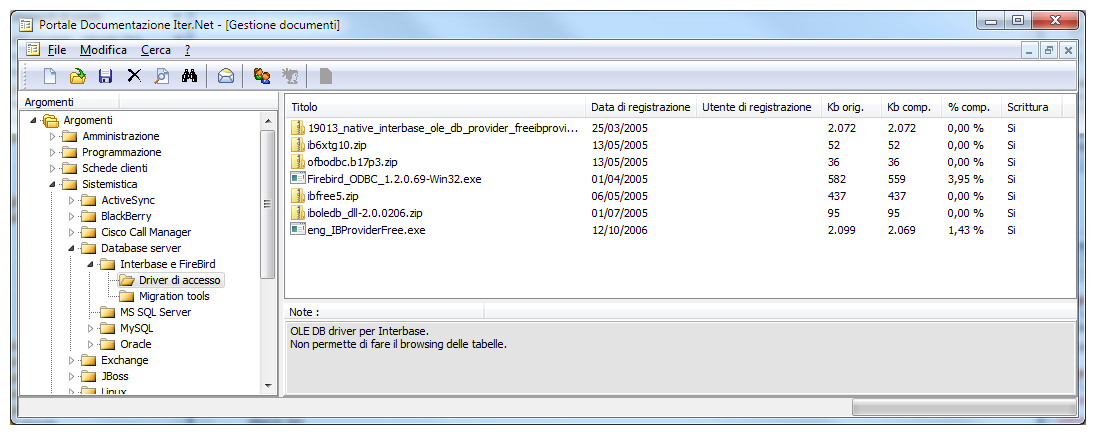Expand the Schede clienti node

(x=52, y=169)
